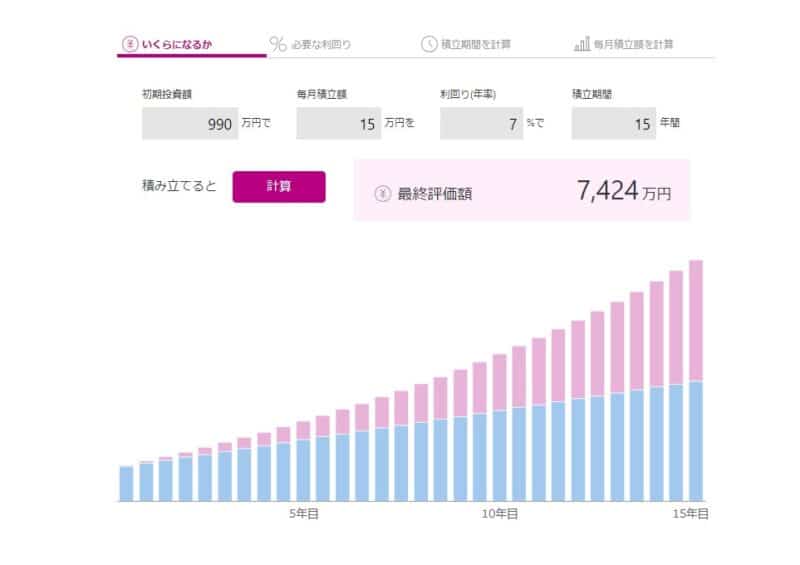Click the 初期投資額 label
Viewport: 800px width, 565px height.
click(167, 94)
